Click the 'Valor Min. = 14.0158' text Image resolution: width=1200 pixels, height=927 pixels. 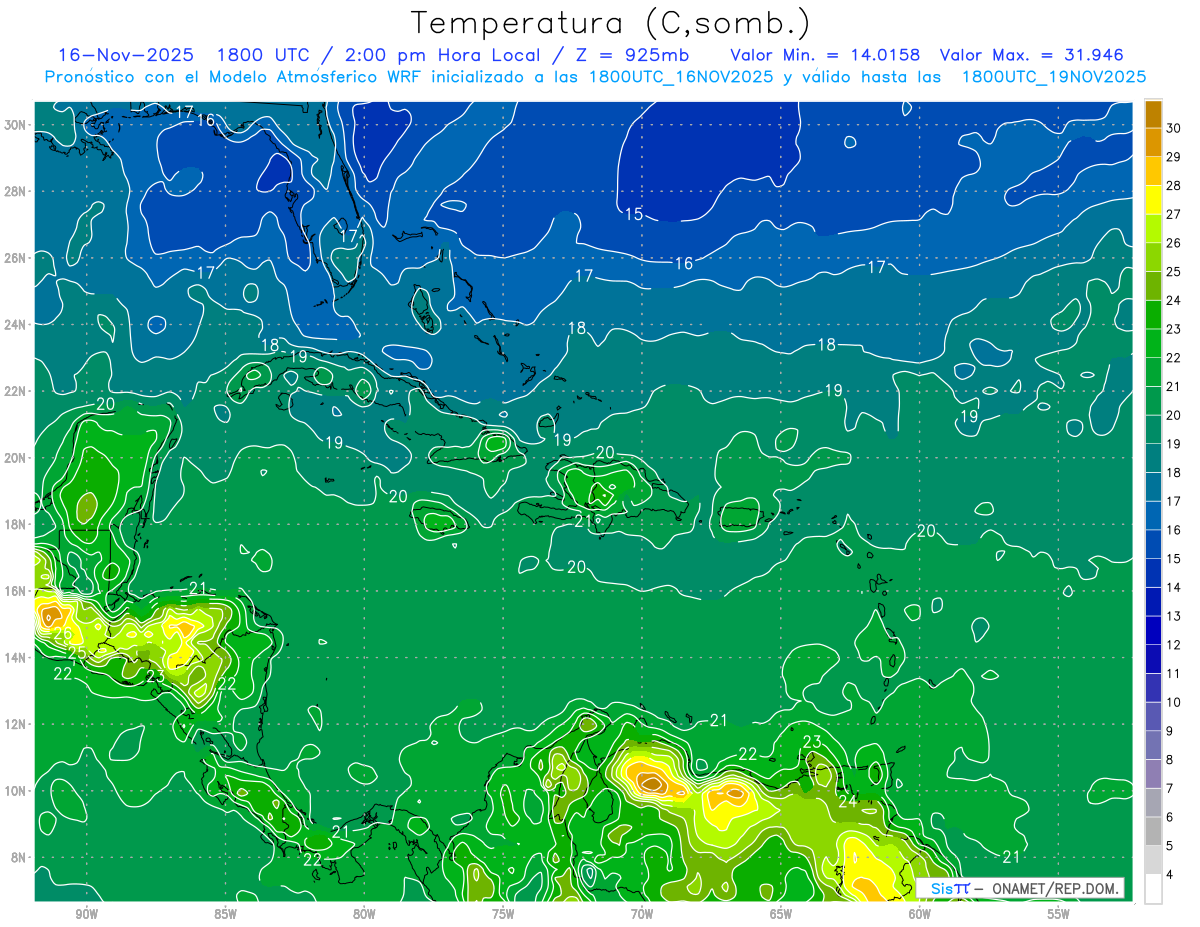point(826,55)
